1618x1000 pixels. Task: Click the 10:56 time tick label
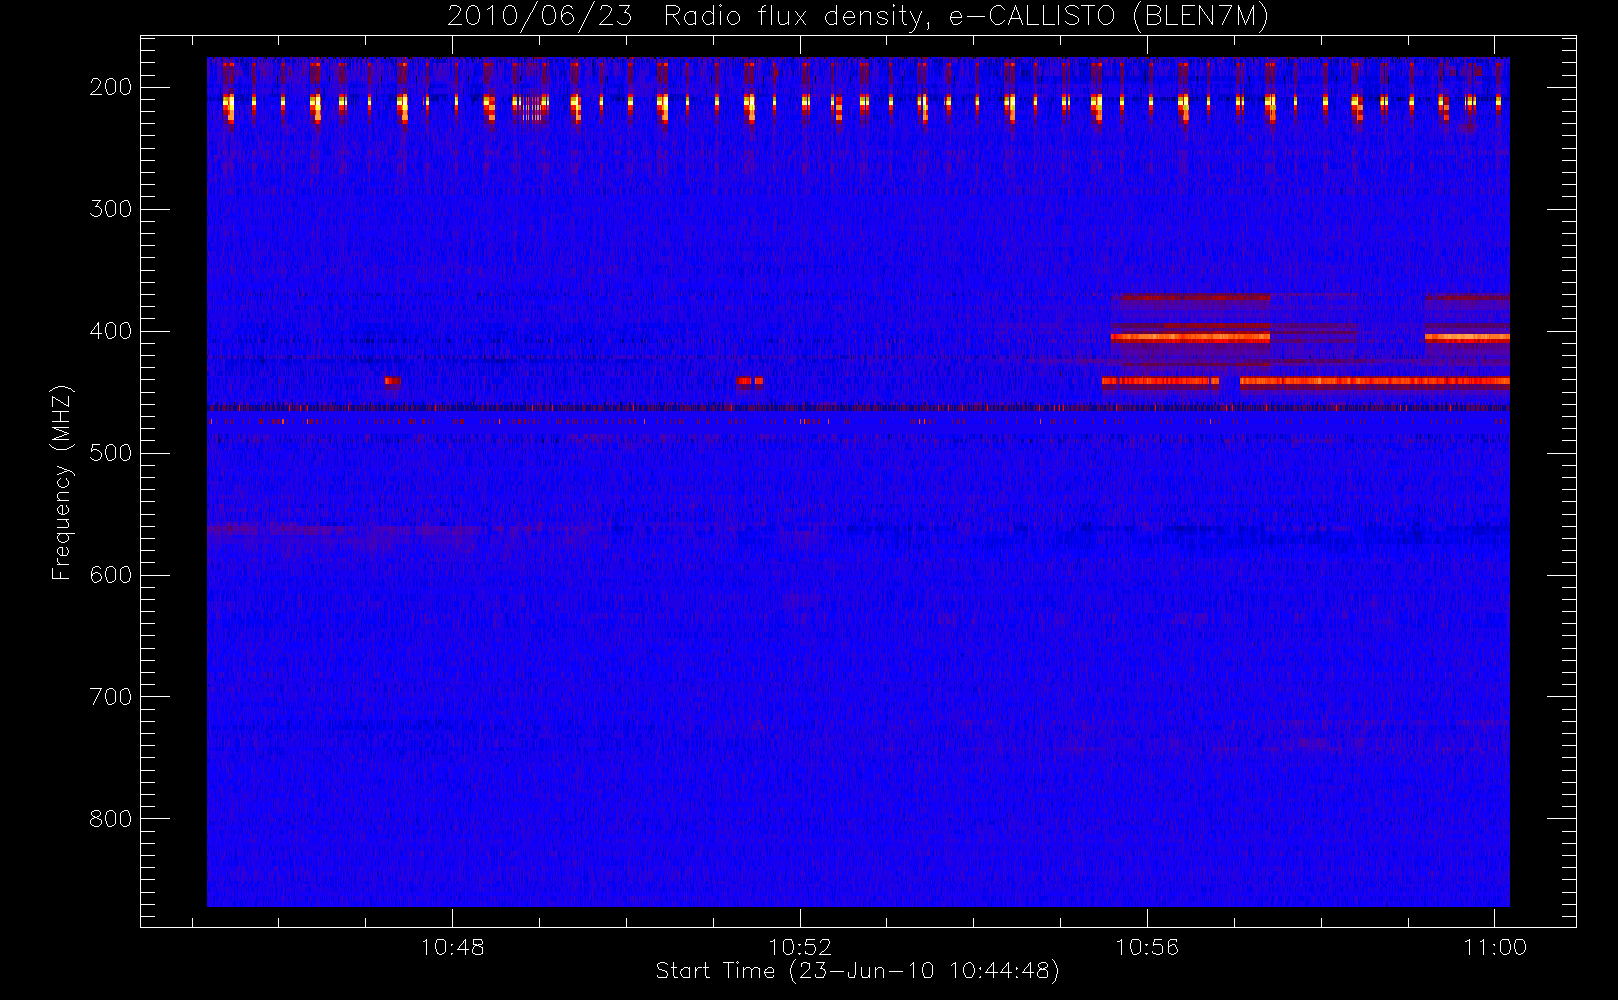1147,946
